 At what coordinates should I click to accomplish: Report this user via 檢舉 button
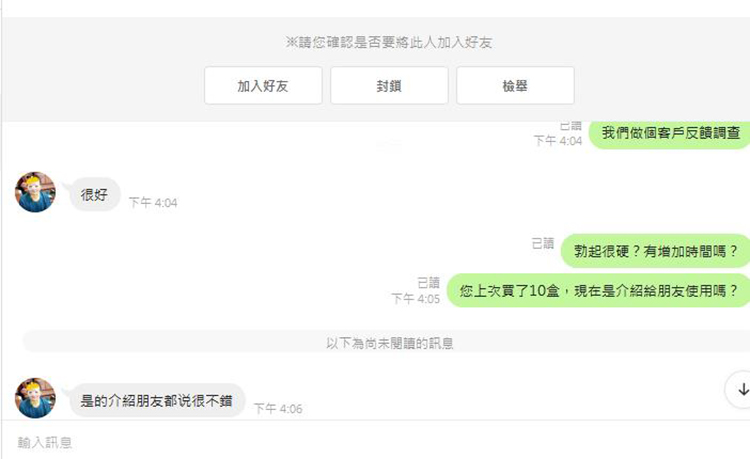(515, 86)
